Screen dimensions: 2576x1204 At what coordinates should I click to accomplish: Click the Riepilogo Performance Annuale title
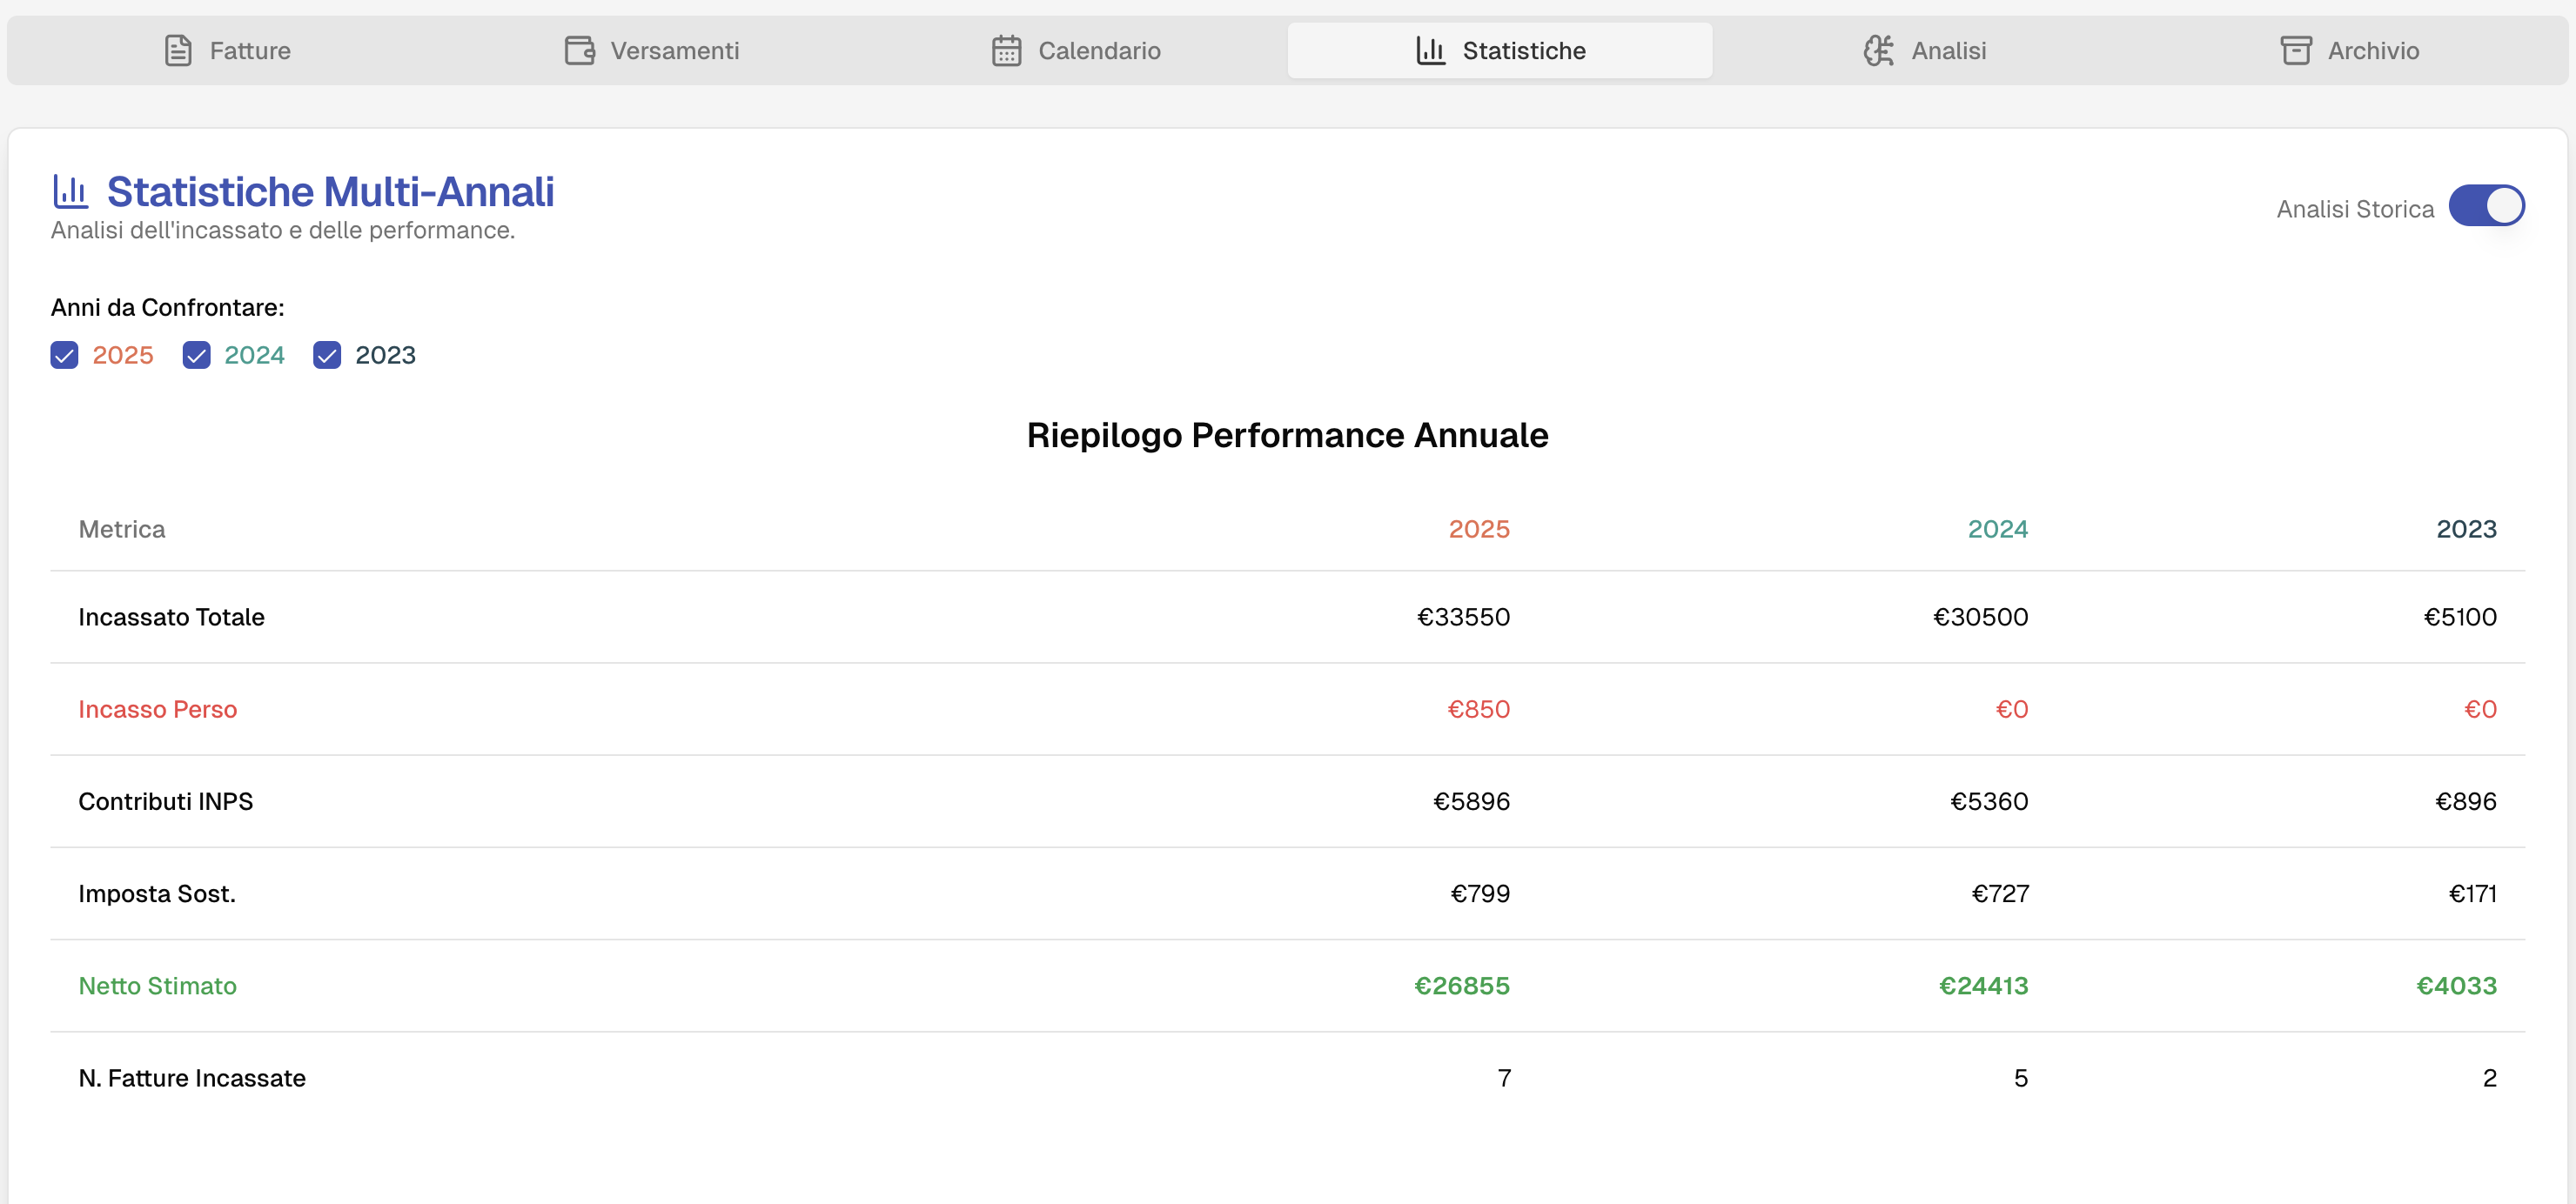point(1287,435)
